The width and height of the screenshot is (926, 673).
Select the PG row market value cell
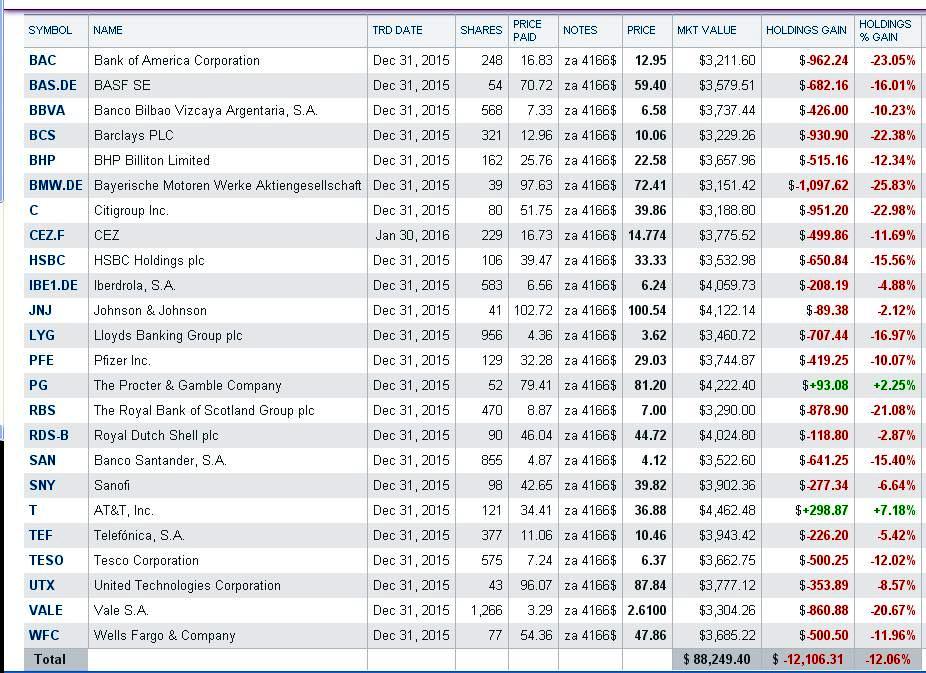[716, 385]
